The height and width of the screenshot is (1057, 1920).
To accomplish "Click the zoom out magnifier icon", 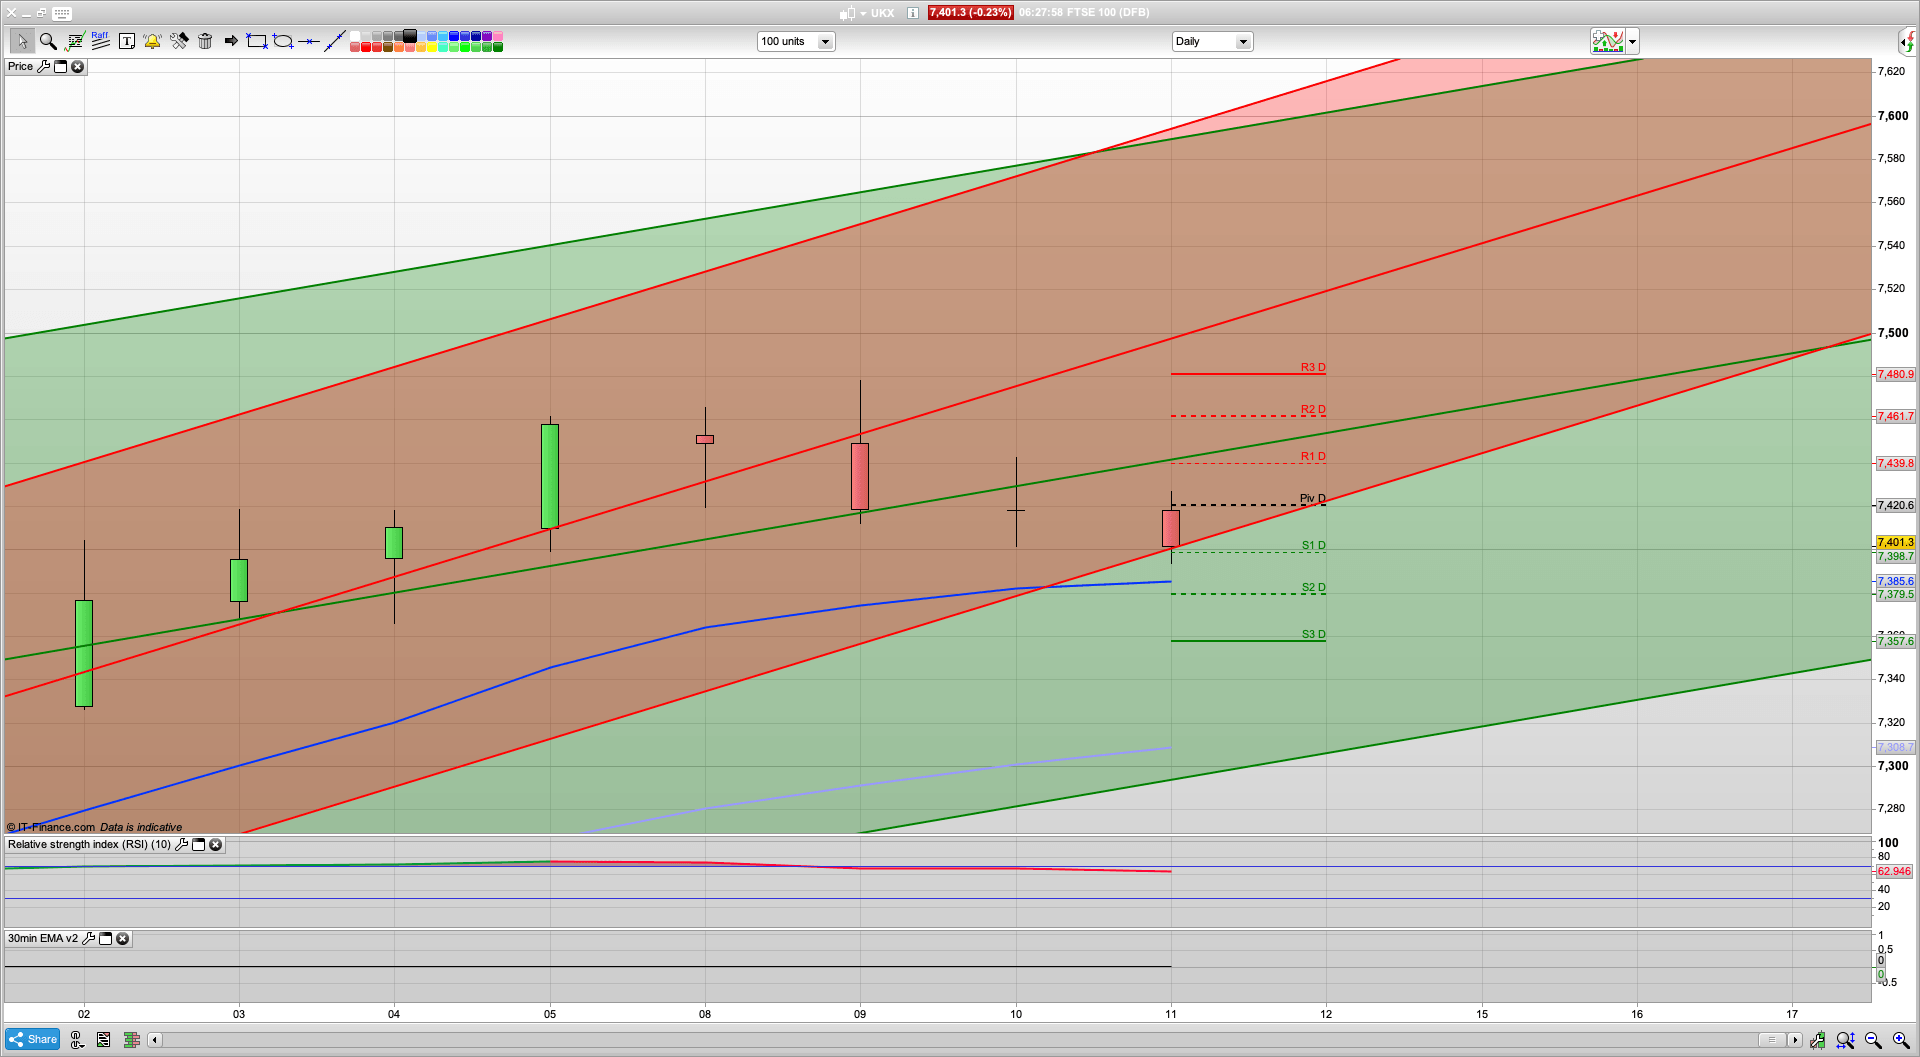I will pyautogui.click(x=1873, y=1040).
